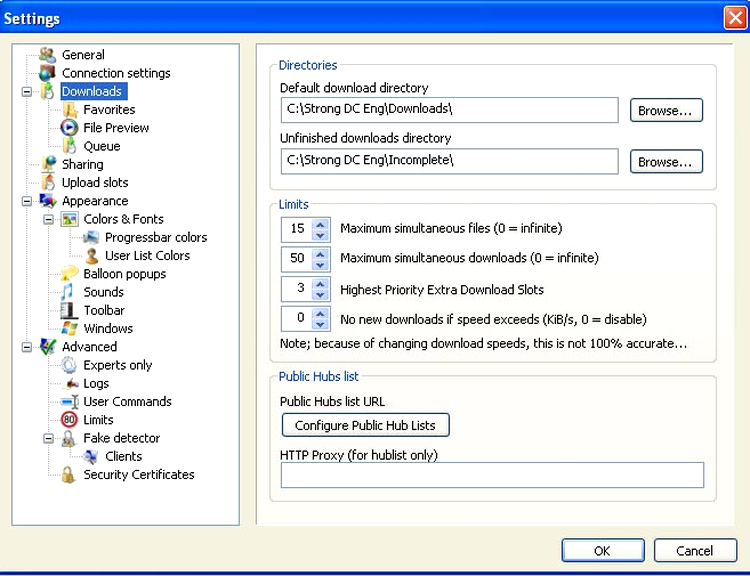
Task: Click the Favorites star folder icon
Action: click(x=69, y=110)
